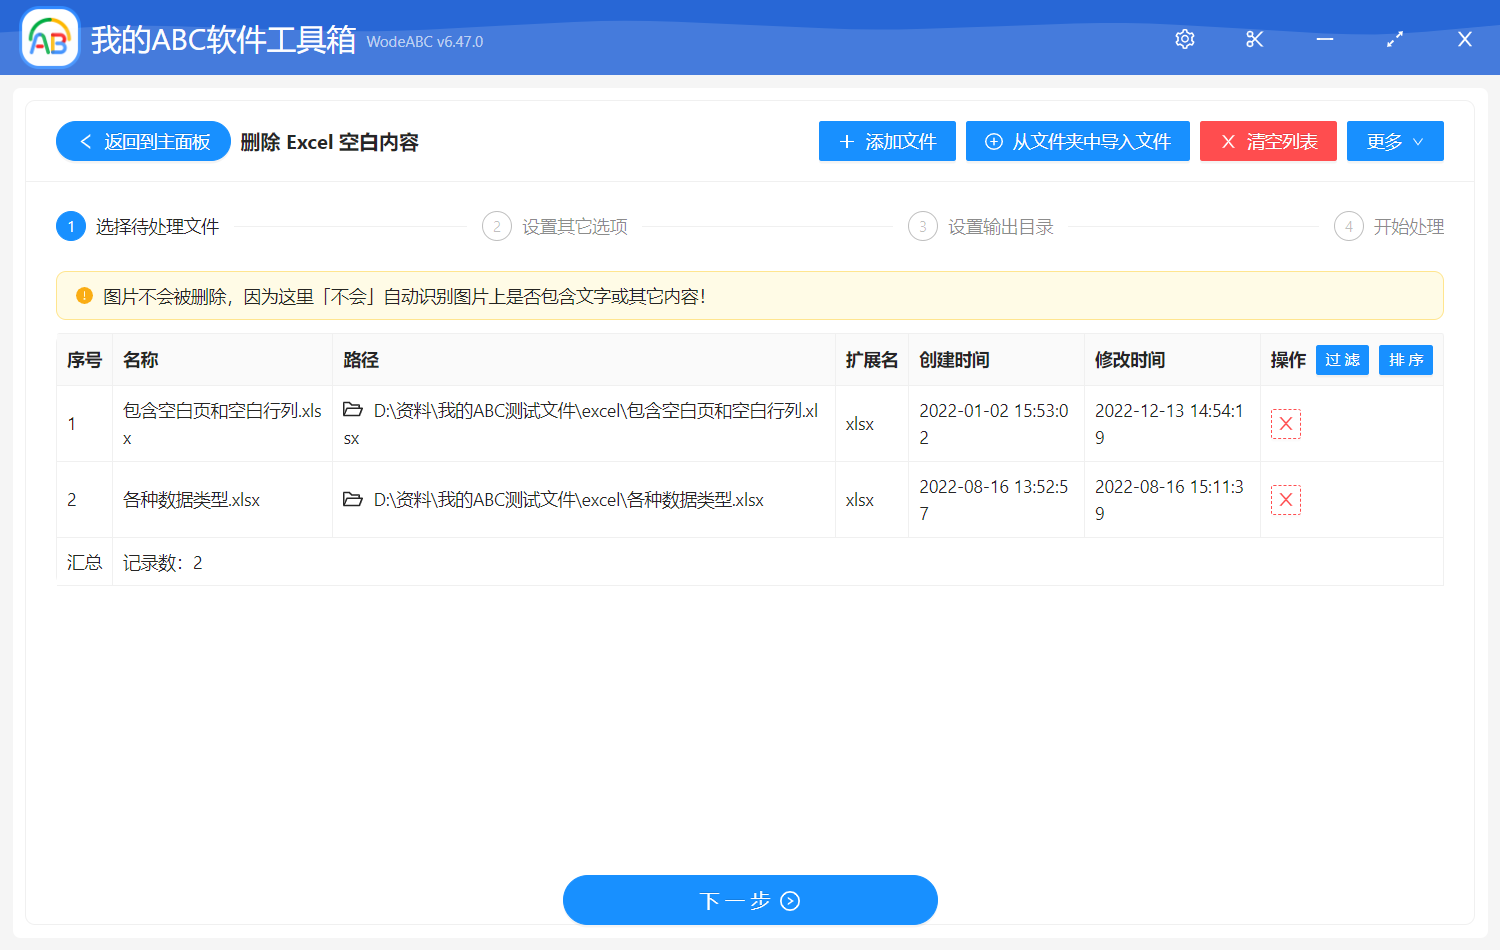The image size is (1500, 950).
Task: Click step 1 选择待处理文件 indicator
Action: (70, 226)
